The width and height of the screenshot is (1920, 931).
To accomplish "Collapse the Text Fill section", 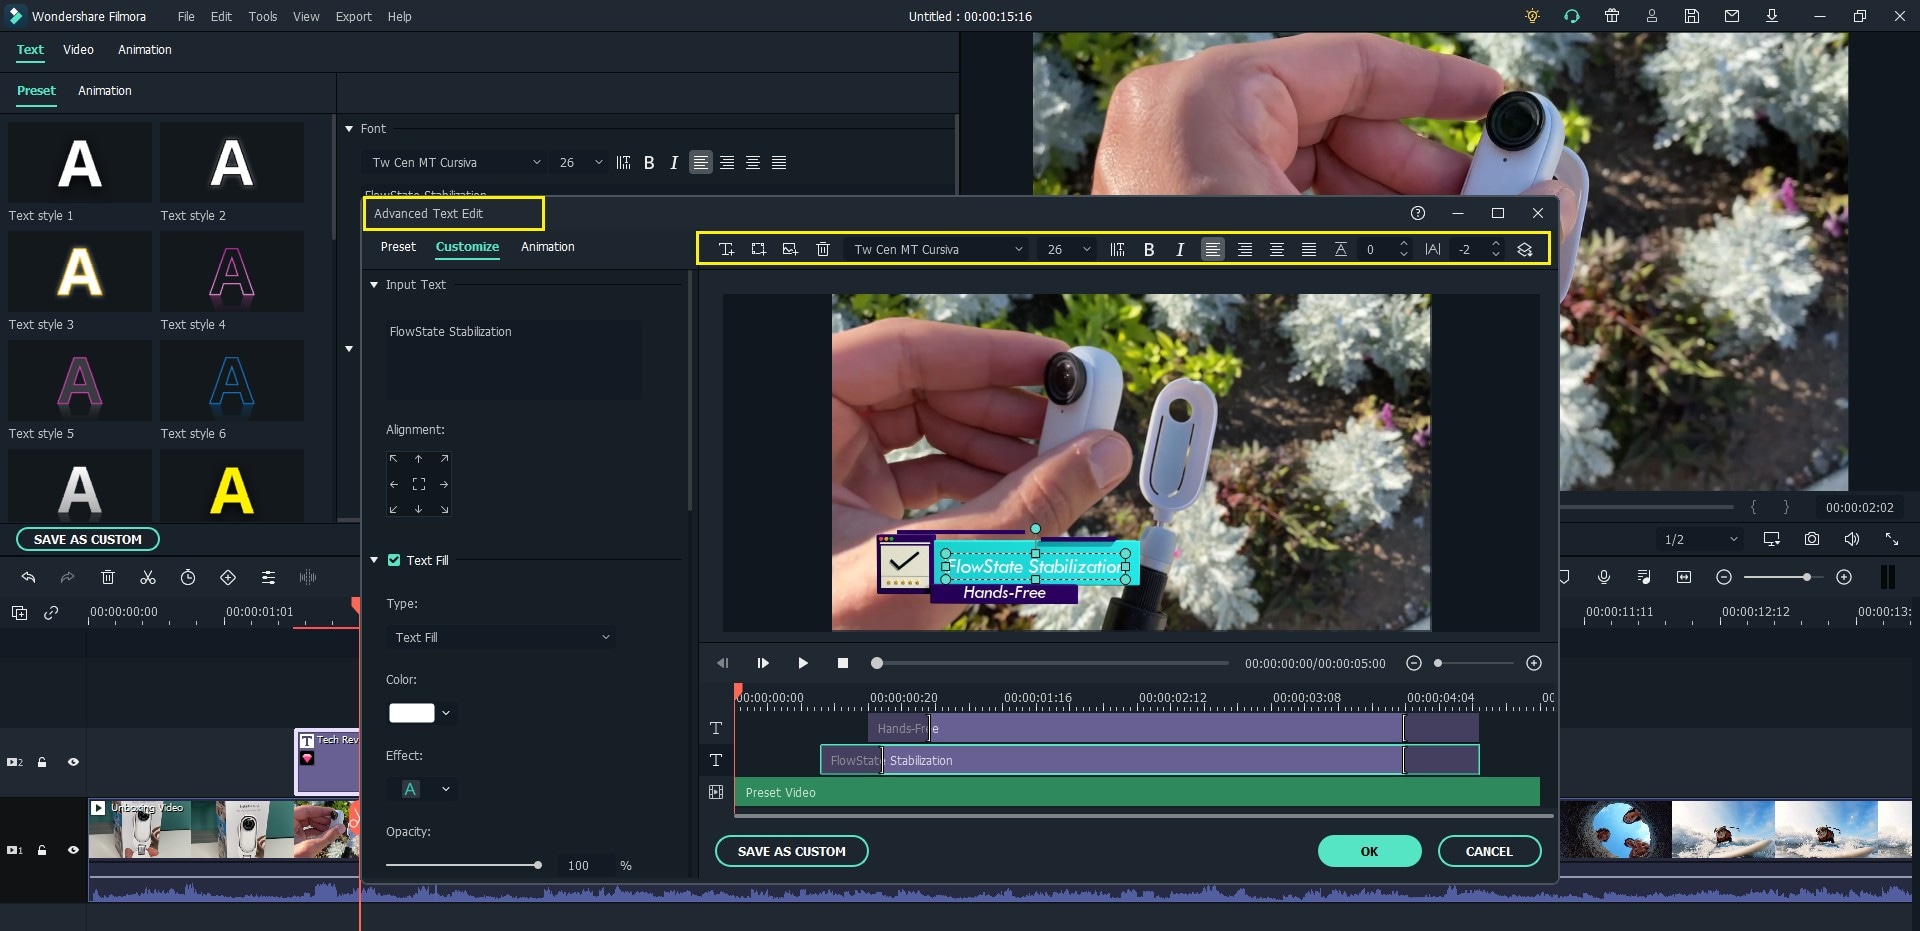I will tap(375, 560).
